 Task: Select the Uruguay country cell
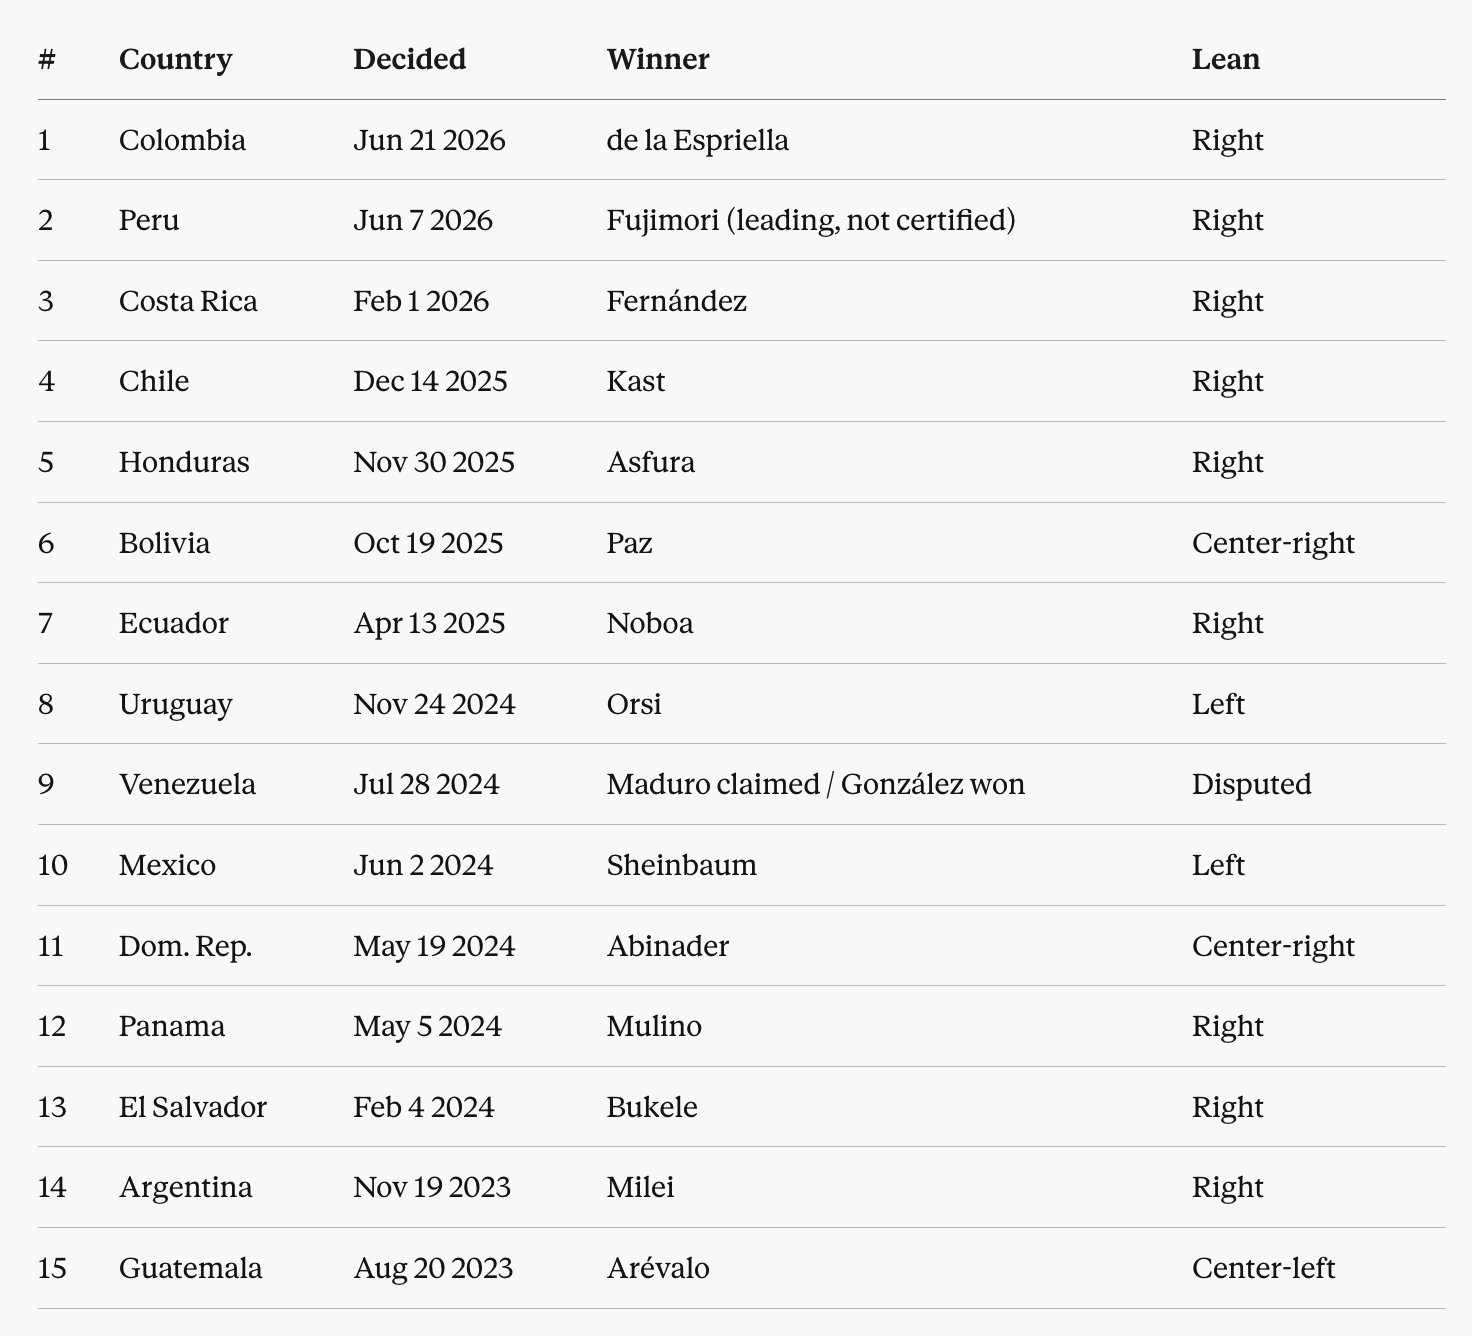[175, 704]
